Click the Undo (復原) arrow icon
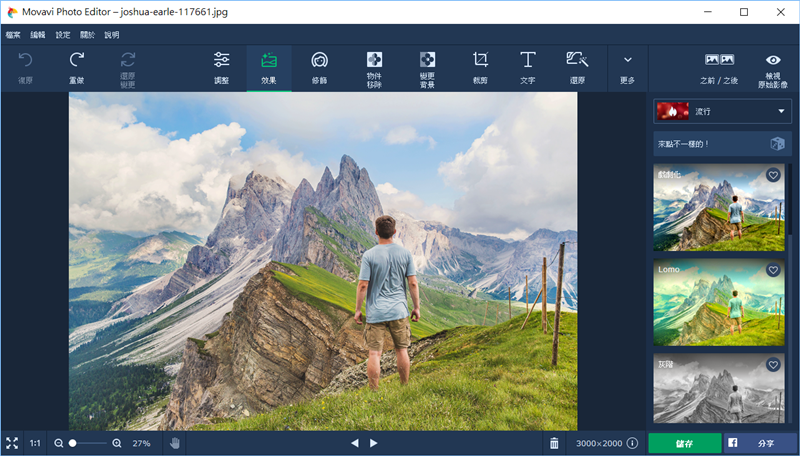Screen dimensions: 800x456 pyautogui.click(x=26, y=60)
